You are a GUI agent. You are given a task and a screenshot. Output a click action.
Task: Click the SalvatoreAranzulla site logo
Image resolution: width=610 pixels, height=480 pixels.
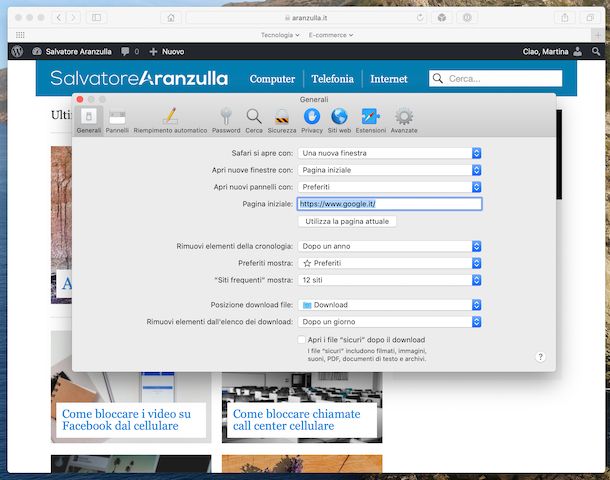tap(139, 78)
